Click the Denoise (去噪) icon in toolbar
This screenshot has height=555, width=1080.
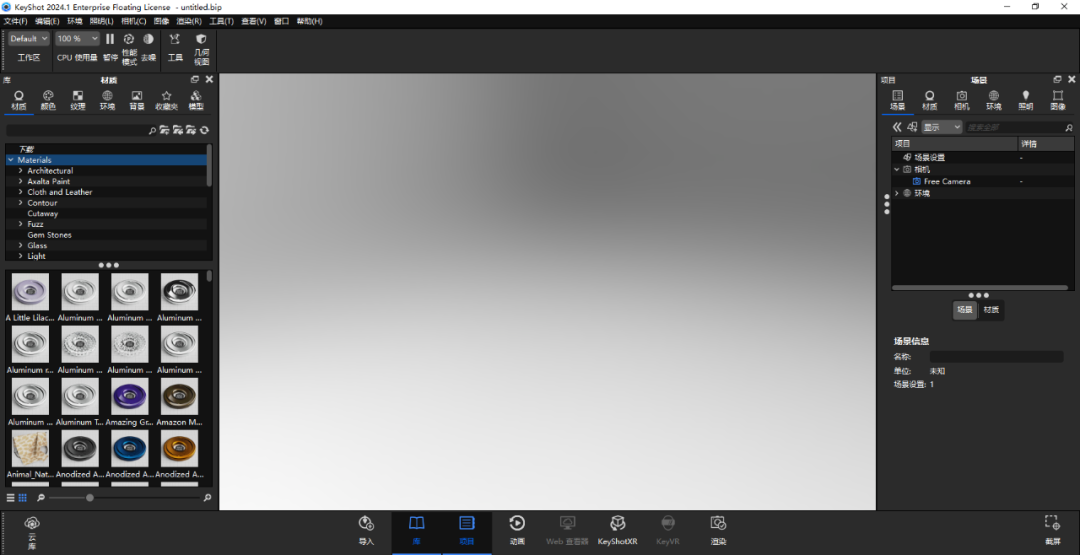point(148,46)
